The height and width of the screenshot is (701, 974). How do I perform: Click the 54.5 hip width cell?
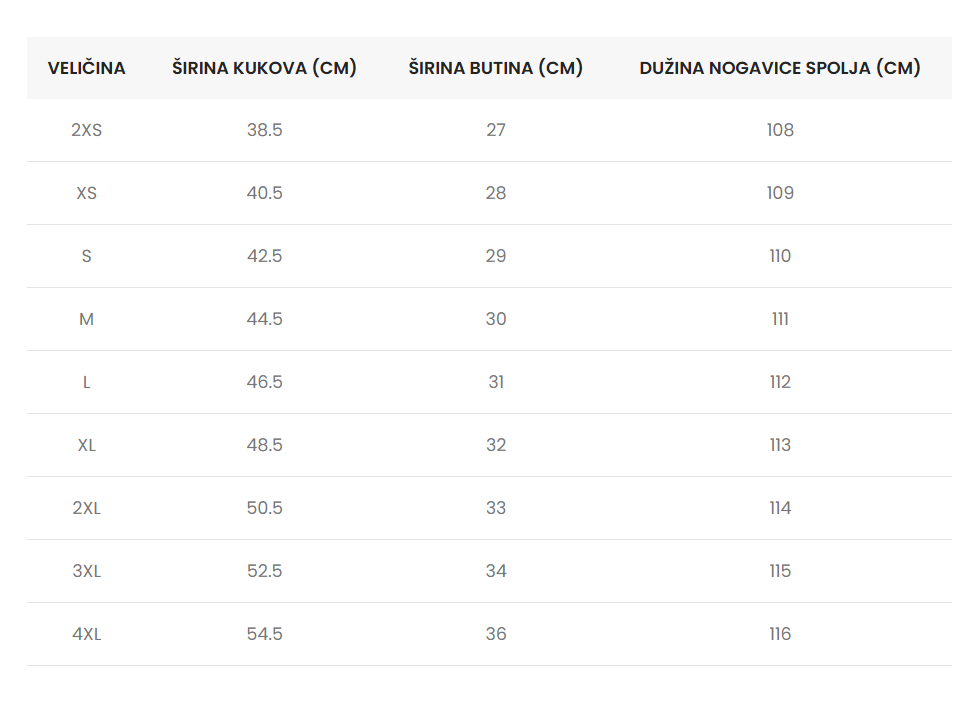pyautogui.click(x=265, y=634)
